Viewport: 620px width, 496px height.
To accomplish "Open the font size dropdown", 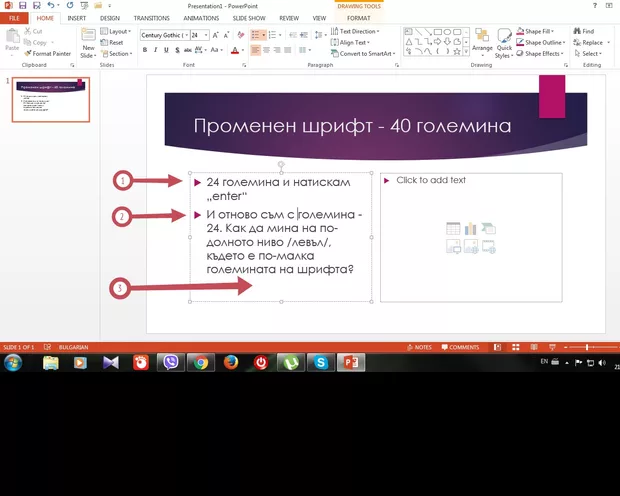I will click(x=206, y=35).
